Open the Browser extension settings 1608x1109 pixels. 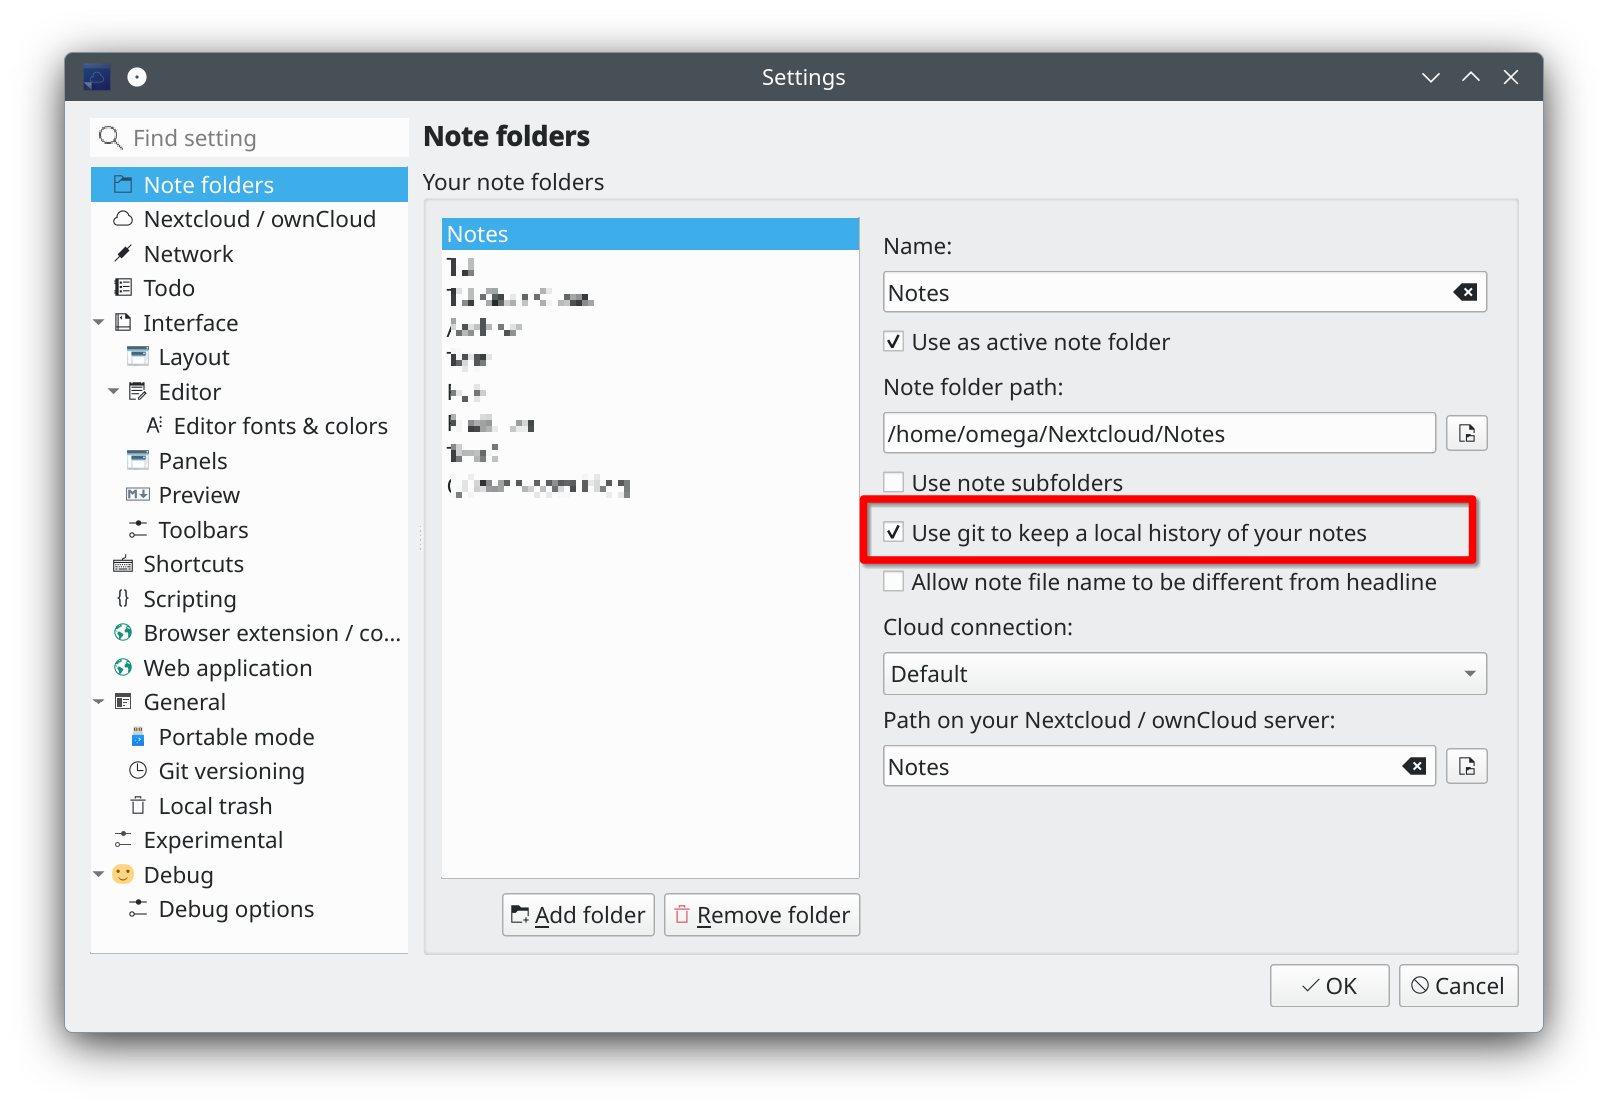coord(270,632)
